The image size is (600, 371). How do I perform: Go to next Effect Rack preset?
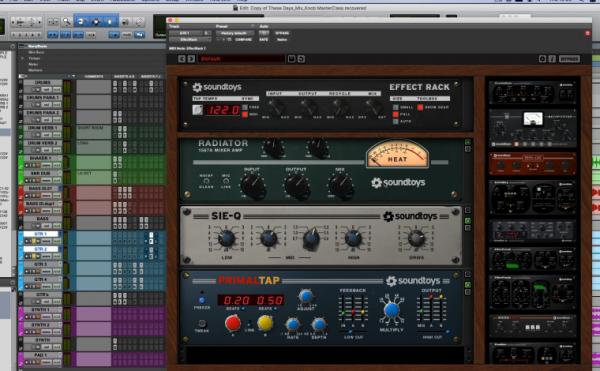click(x=191, y=59)
